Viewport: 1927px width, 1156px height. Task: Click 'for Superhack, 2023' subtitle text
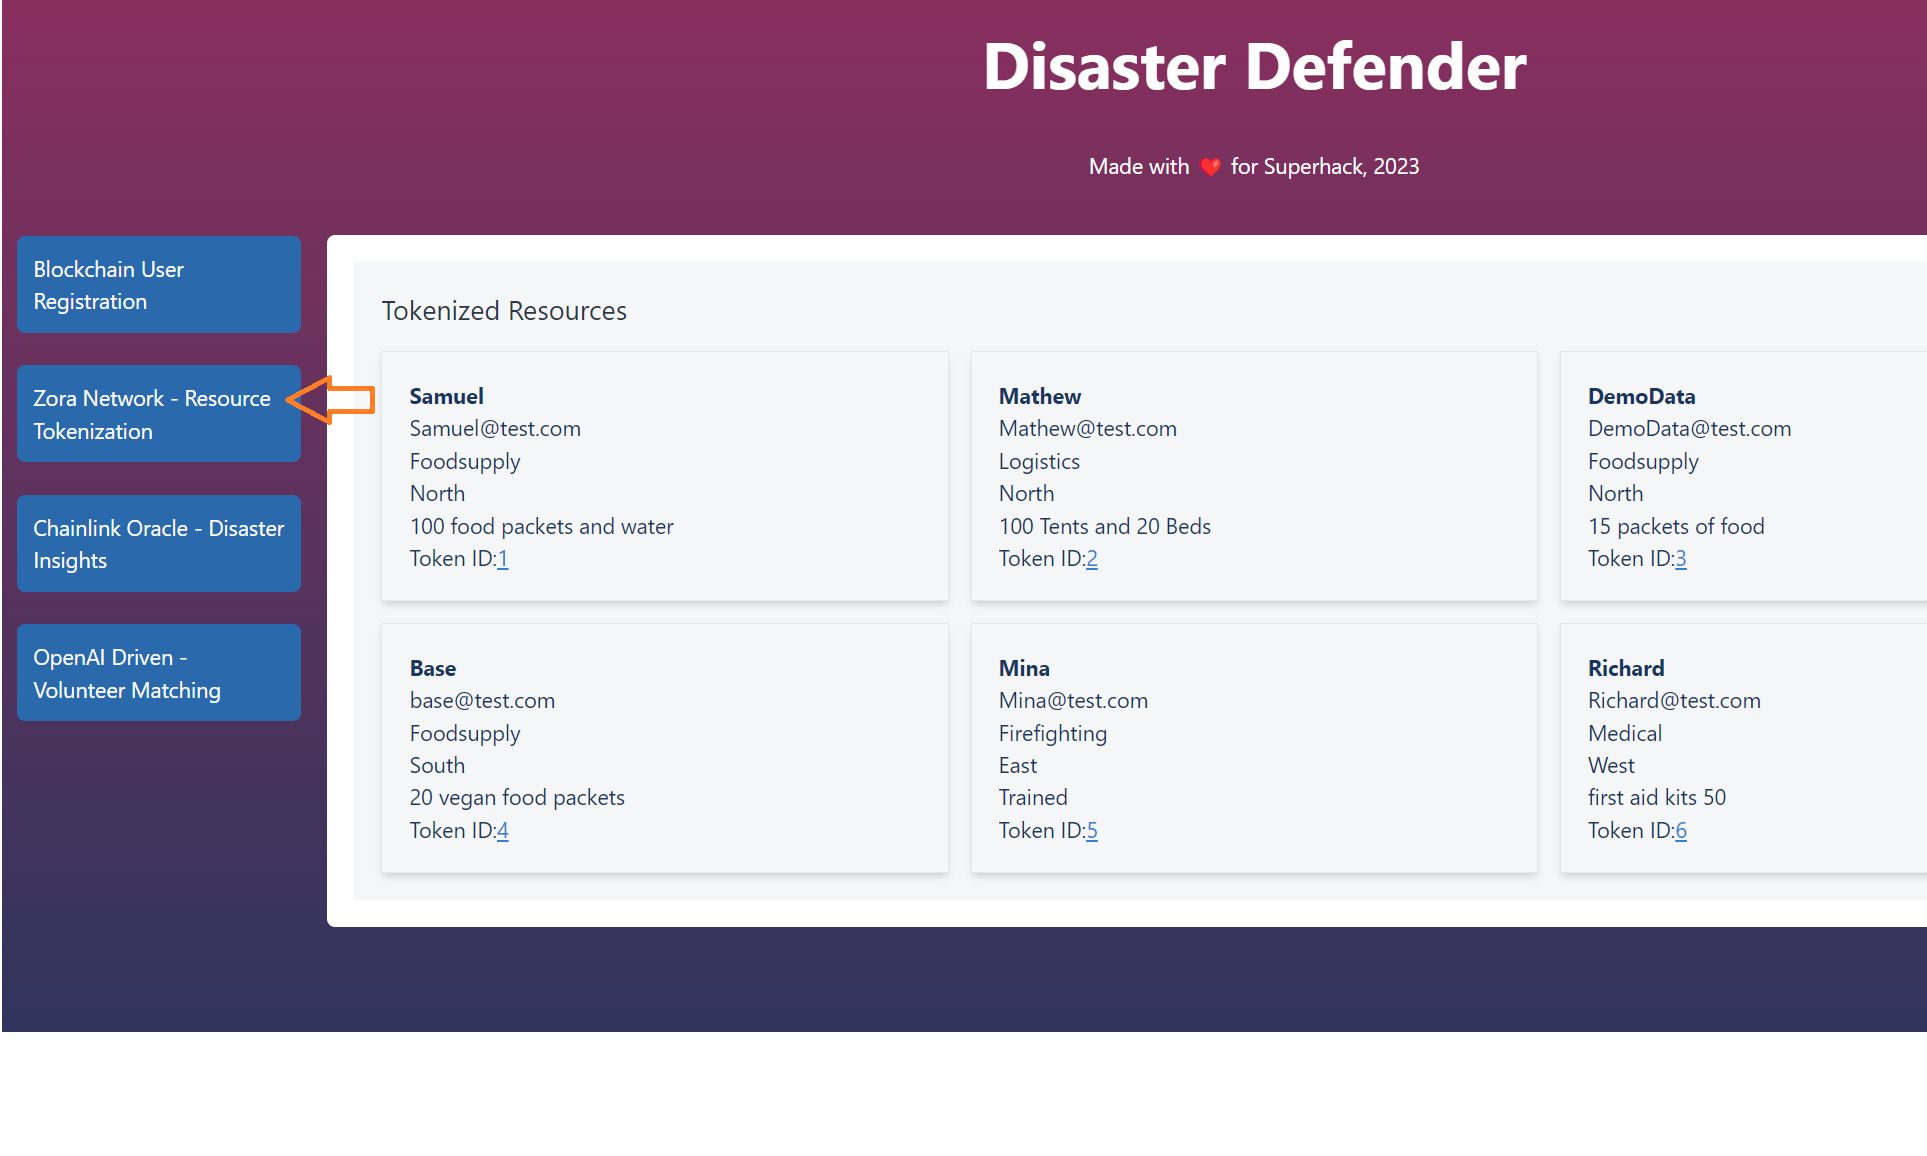coord(1325,167)
